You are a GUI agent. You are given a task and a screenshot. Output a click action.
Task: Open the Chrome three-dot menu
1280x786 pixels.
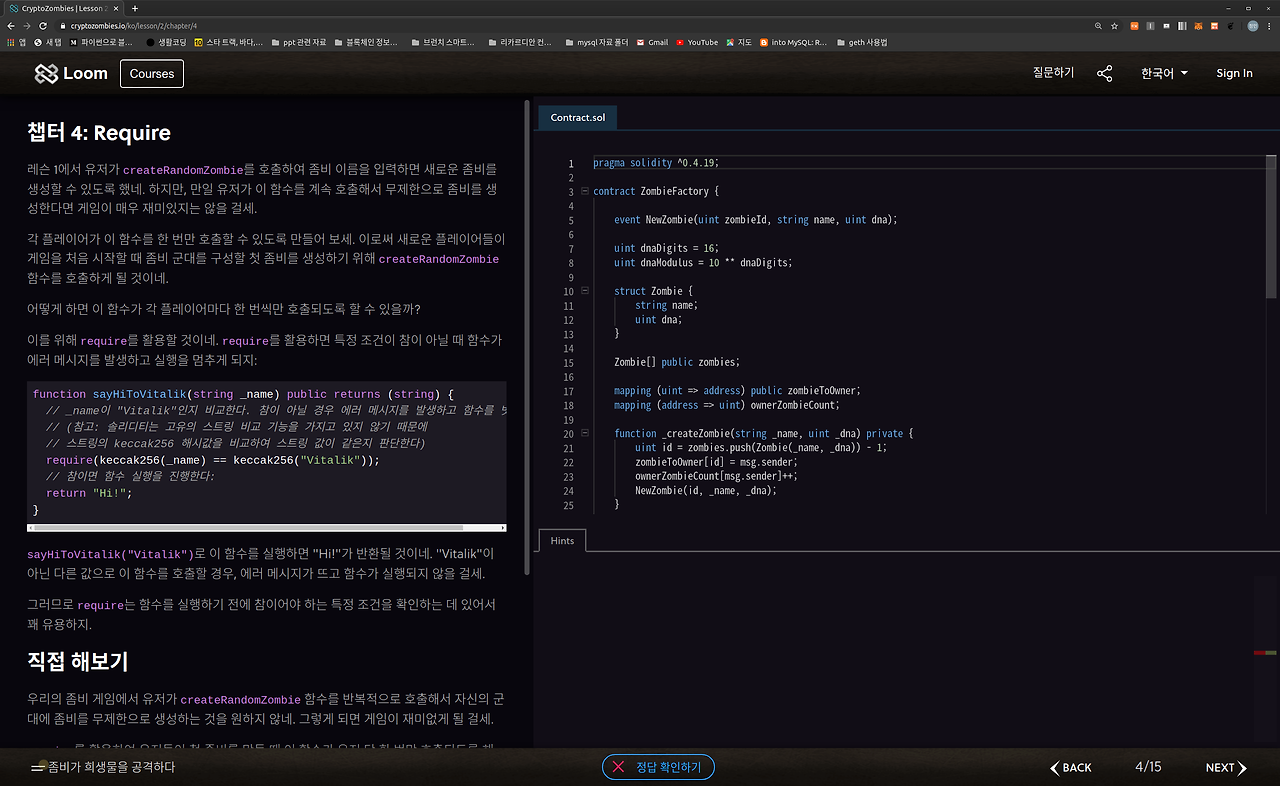(1270, 26)
